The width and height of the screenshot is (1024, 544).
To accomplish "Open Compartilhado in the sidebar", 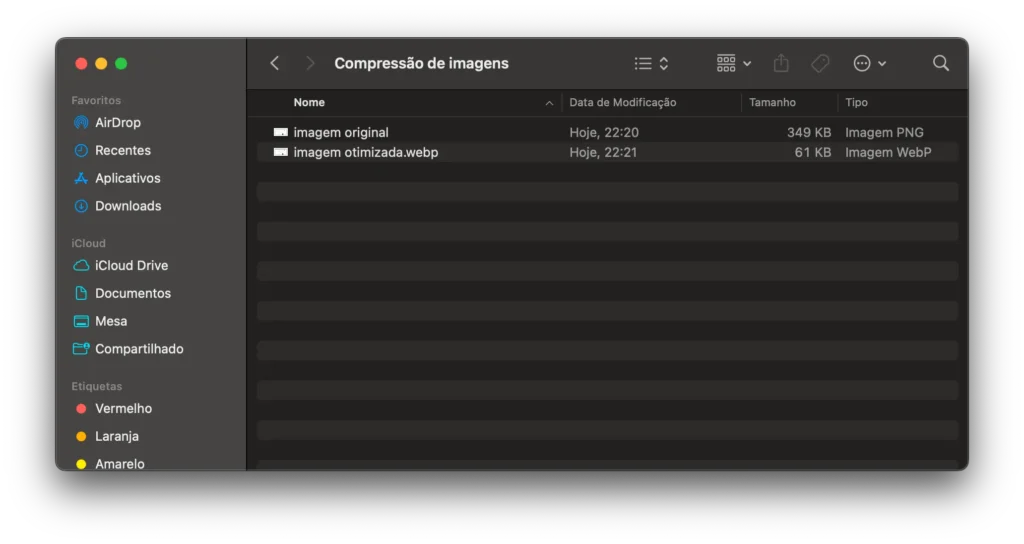I will [139, 349].
